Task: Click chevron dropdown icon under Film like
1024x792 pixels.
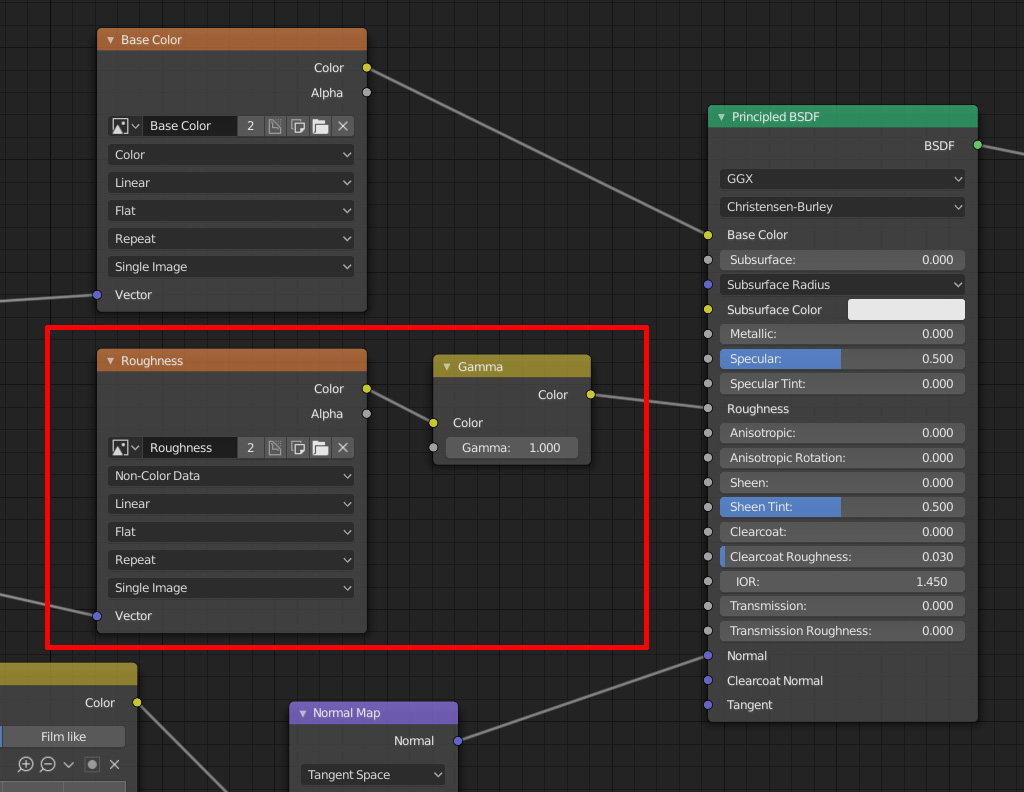Action: pyautogui.click(x=69, y=765)
